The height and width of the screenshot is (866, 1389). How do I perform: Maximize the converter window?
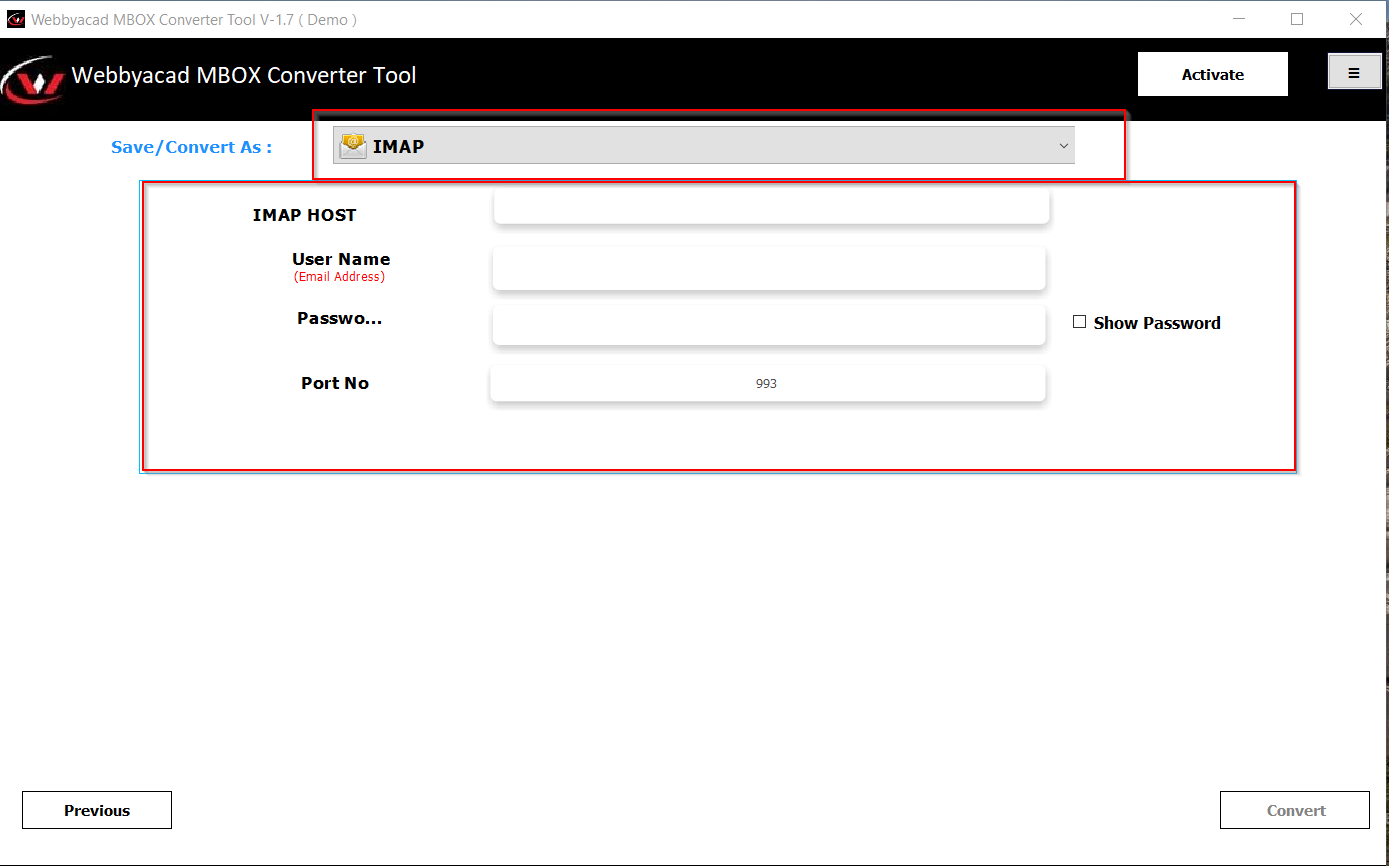[x=1297, y=19]
